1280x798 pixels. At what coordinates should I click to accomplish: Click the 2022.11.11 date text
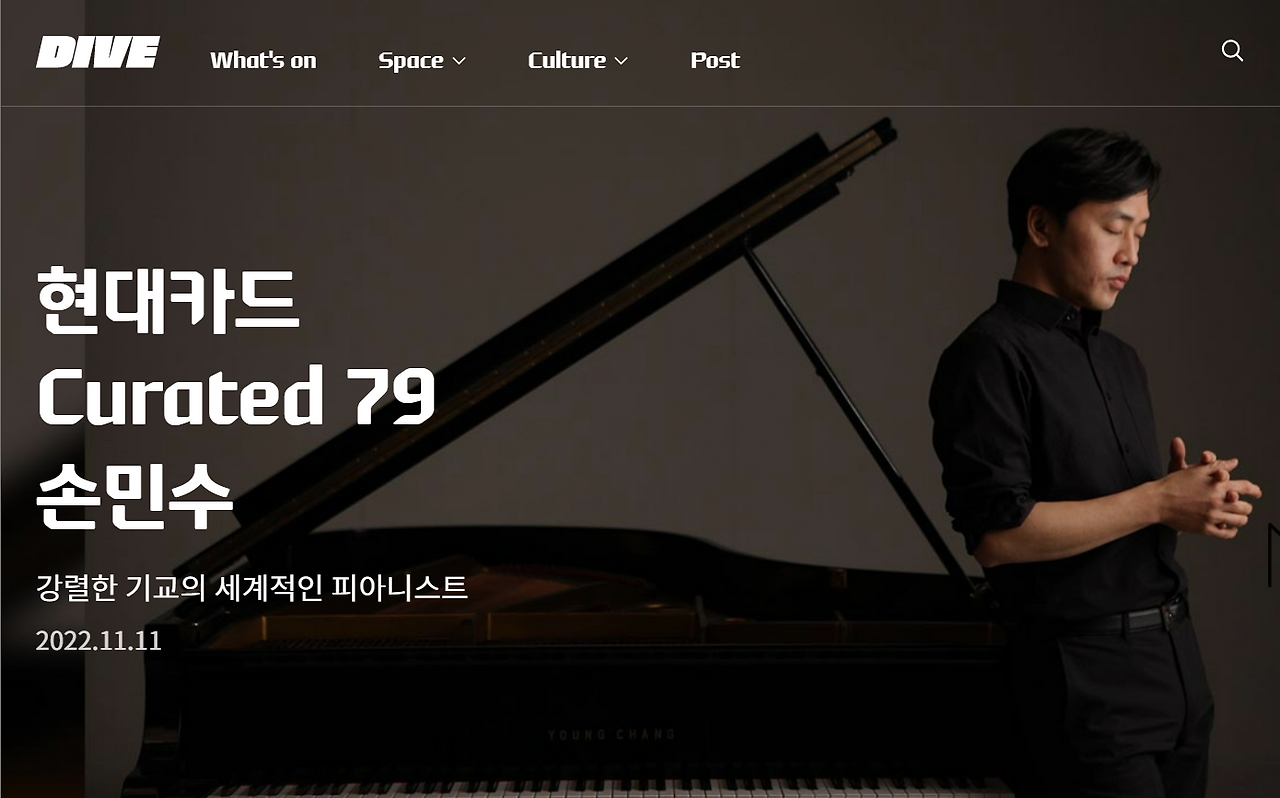(99, 641)
